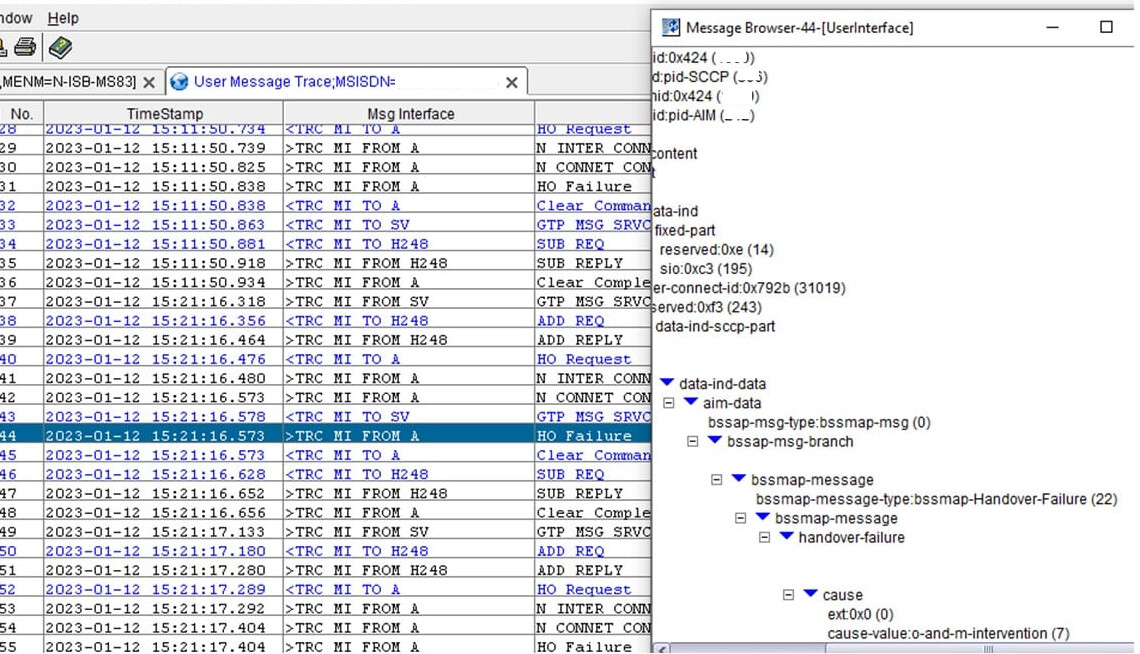The image size is (1140, 654).
Task: Select N INTER CONN row at 15:21:16.480
Action: pyautogui.click(x=325, y=378)
